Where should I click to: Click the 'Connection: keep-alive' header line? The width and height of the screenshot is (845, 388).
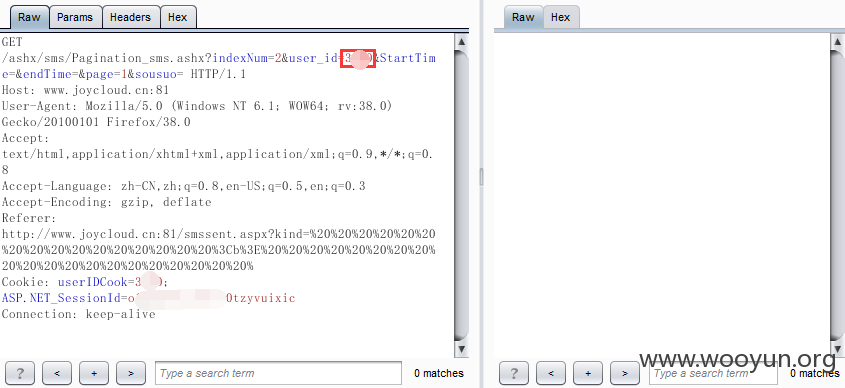(79, 314)
